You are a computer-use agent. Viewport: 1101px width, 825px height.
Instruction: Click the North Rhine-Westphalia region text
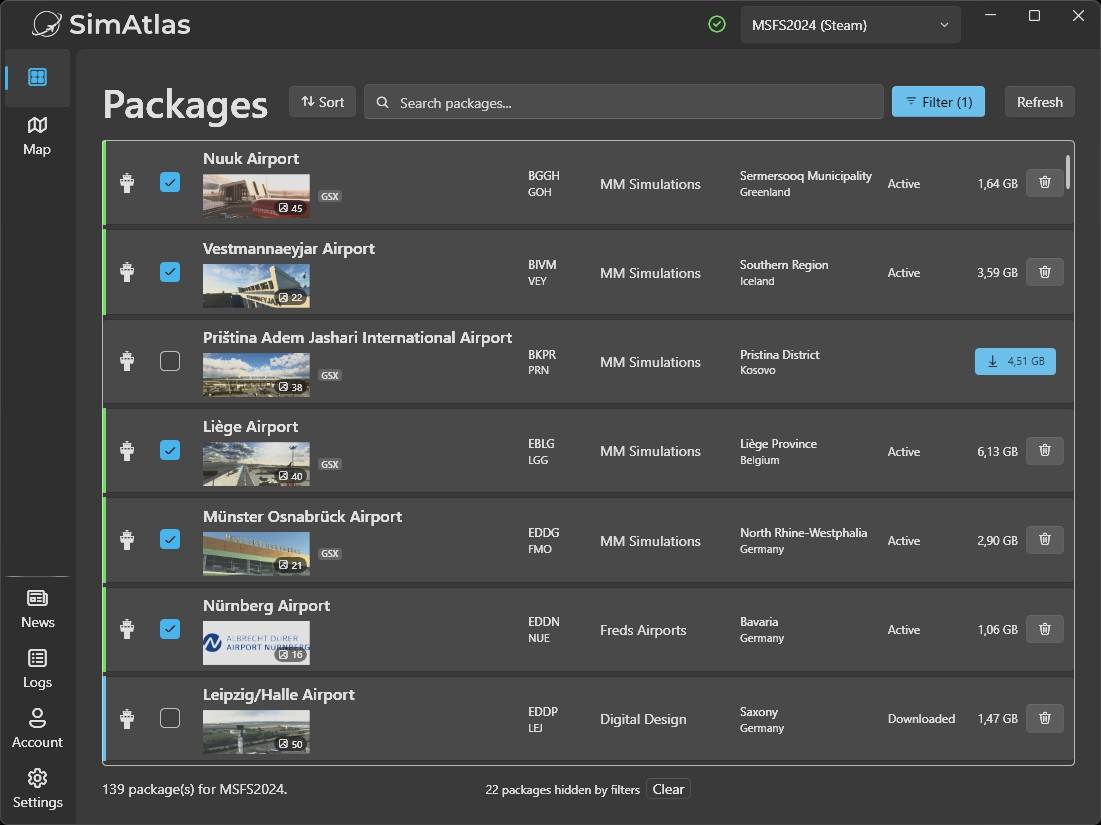tap(803, 533)
